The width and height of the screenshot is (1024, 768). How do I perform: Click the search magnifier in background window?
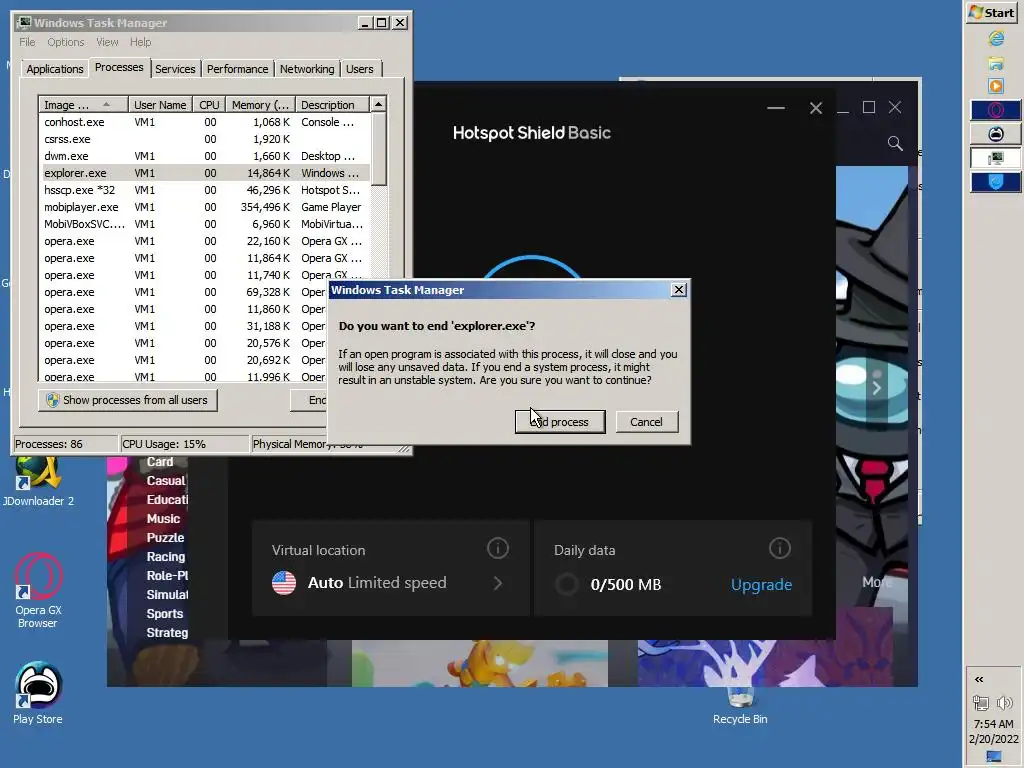(x=895, y=143)
